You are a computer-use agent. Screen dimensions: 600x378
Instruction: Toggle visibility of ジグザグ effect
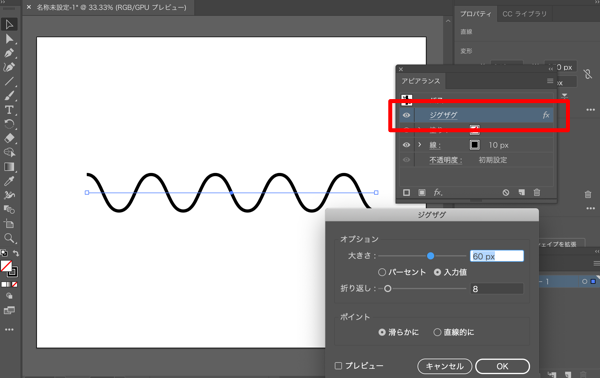click(x=406, y=115)
